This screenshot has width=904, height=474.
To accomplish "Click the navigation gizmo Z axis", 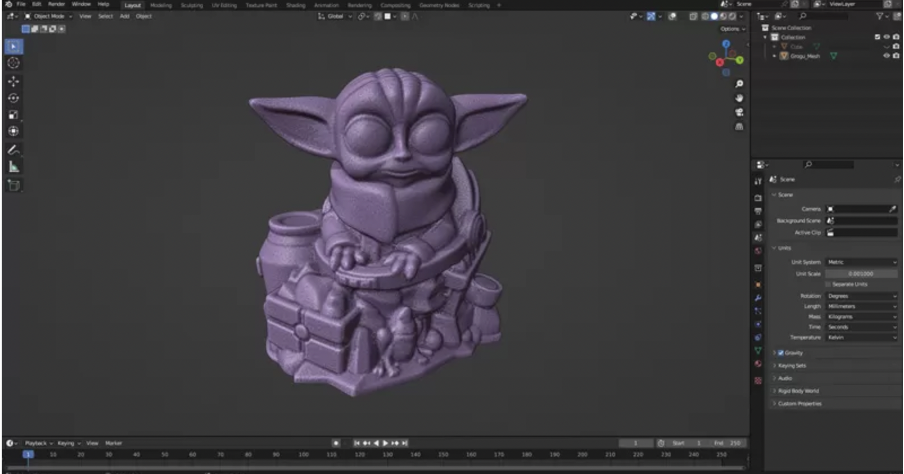I will [x=726, y=44].
